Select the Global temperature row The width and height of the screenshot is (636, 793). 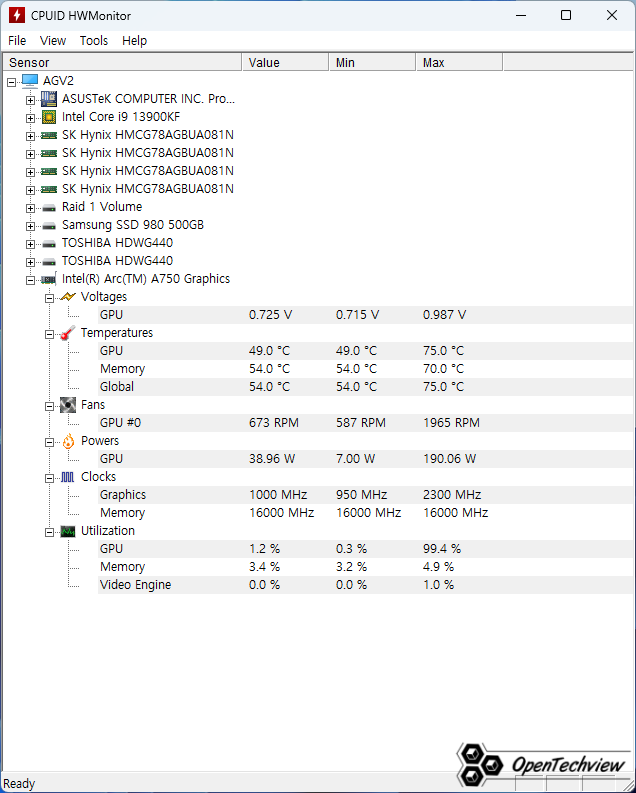pos(365,387)
